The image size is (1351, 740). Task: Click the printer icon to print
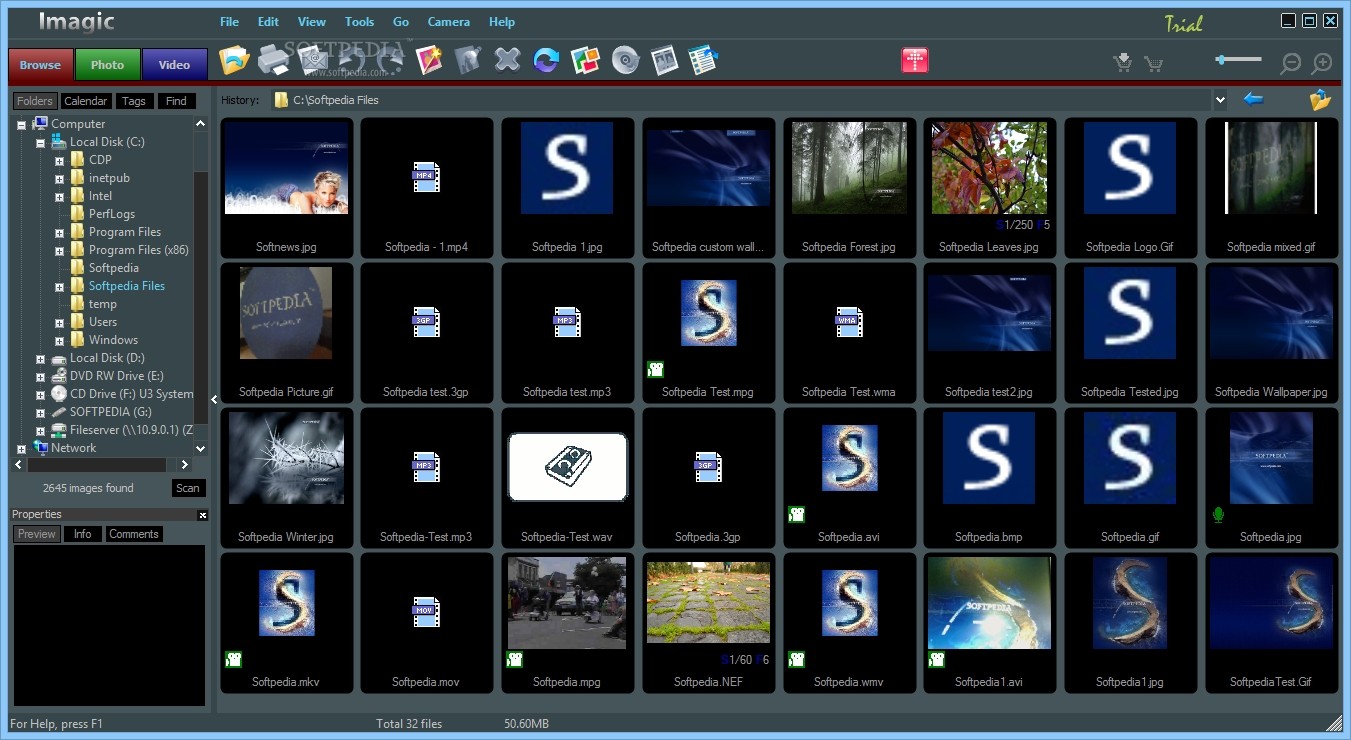point(273,60)
